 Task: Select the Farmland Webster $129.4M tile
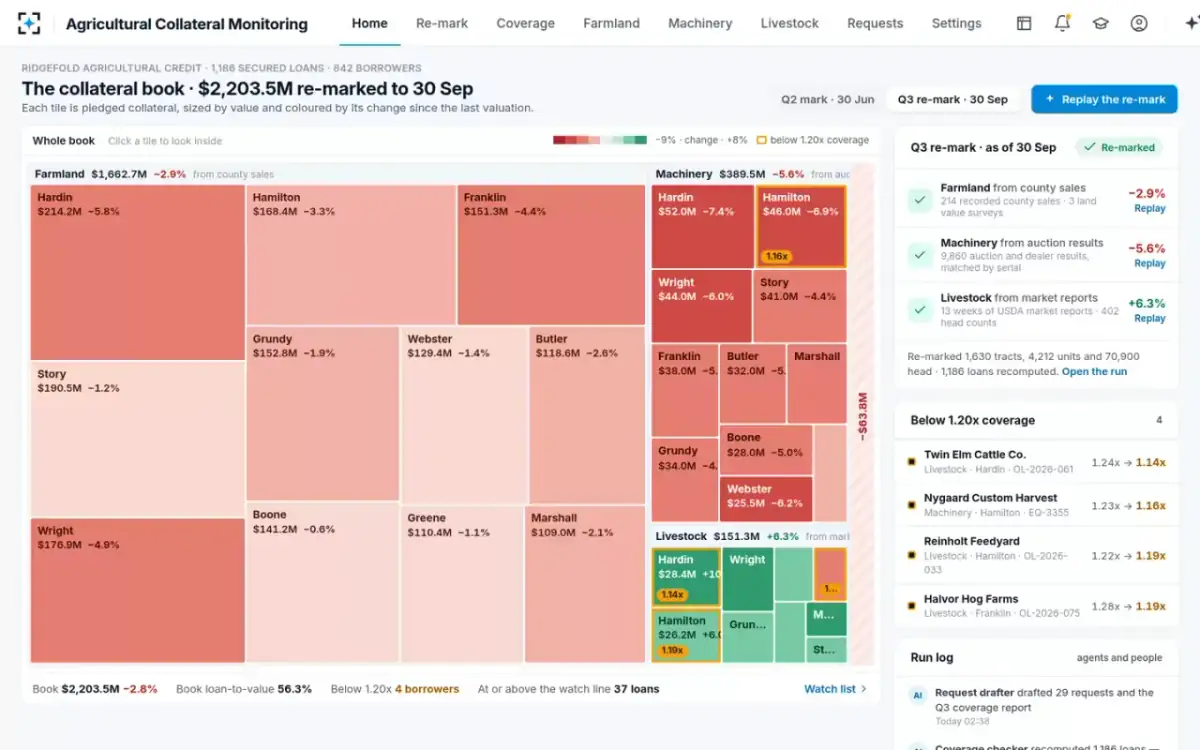click(x=464, y=413)
